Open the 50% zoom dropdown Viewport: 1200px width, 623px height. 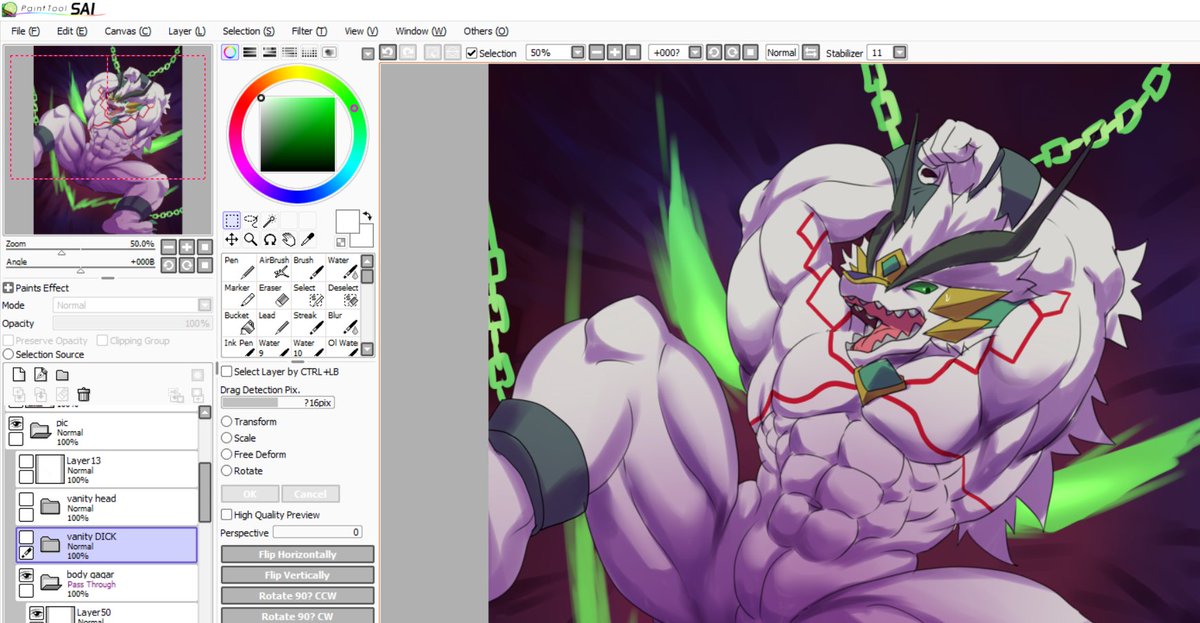tap(576, 52)
